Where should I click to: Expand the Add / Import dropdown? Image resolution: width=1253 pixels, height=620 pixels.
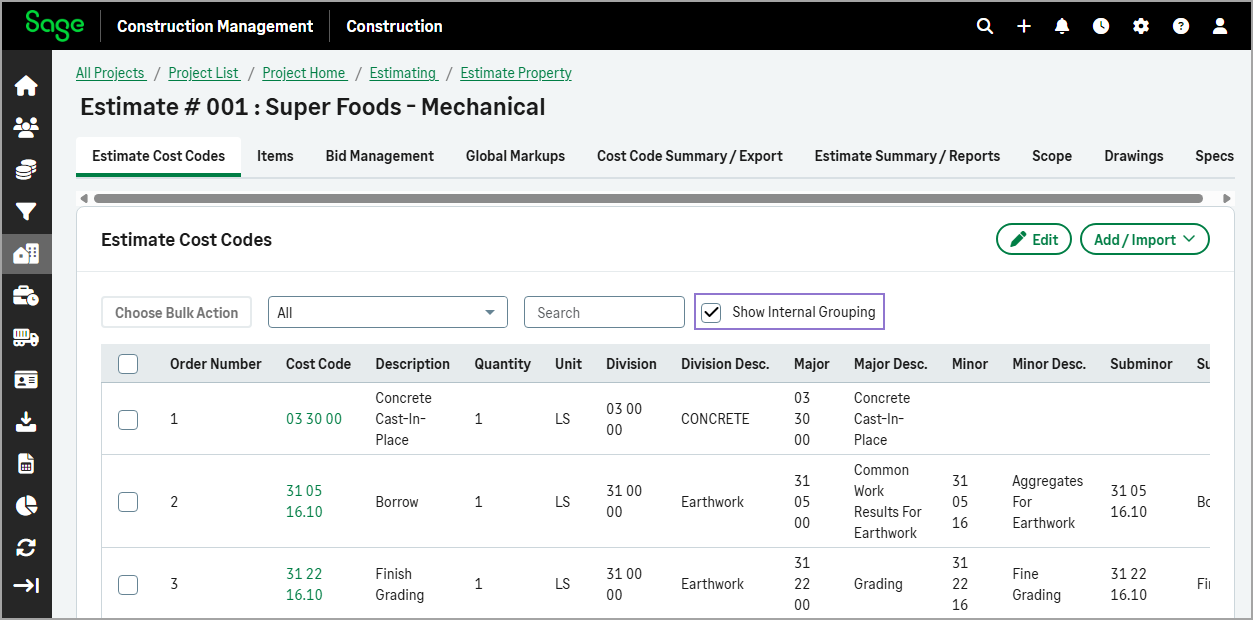click(1144, 240)
